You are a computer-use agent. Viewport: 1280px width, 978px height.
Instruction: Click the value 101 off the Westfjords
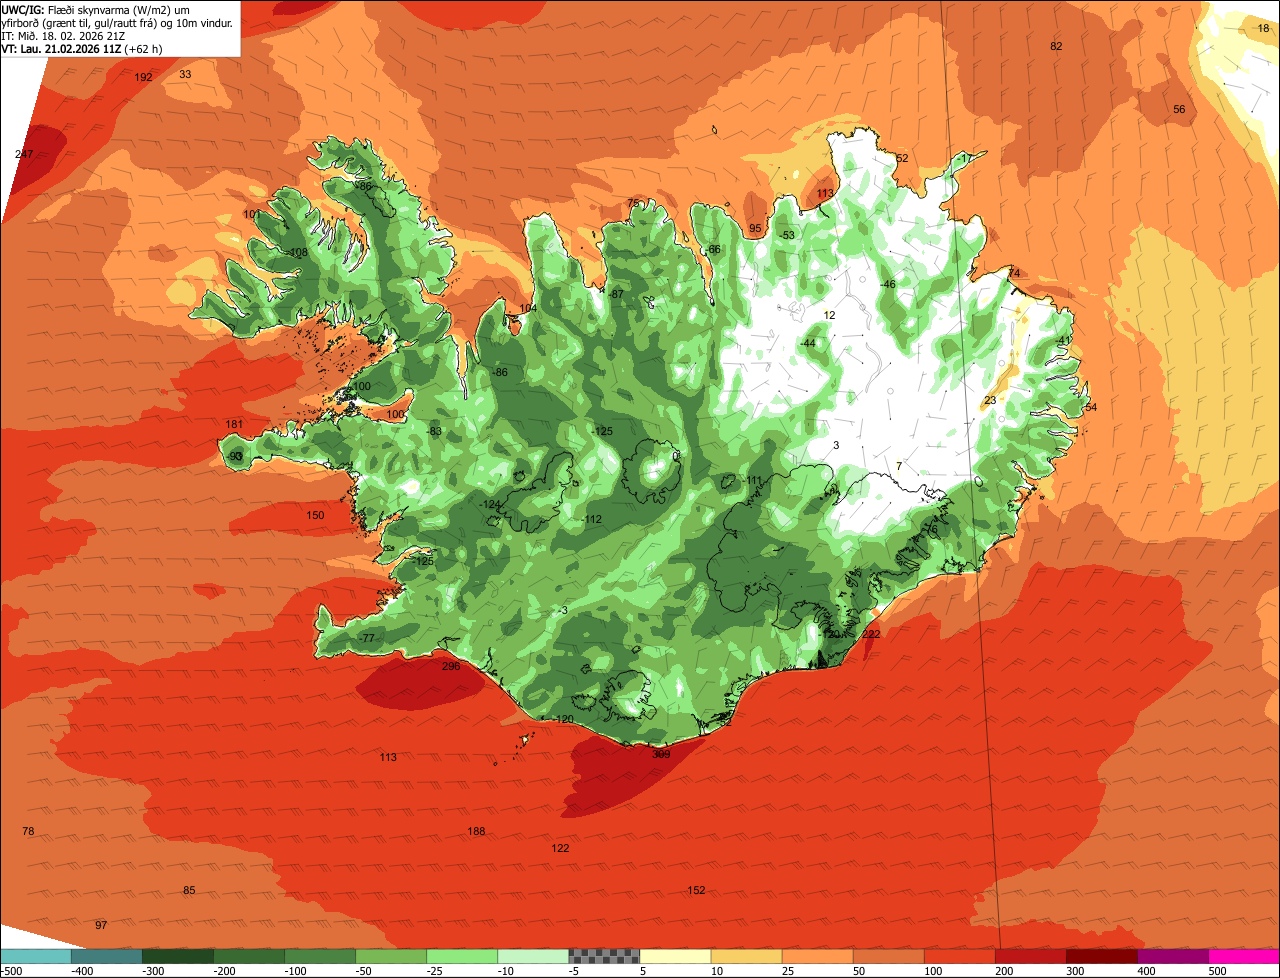(252, 214)
